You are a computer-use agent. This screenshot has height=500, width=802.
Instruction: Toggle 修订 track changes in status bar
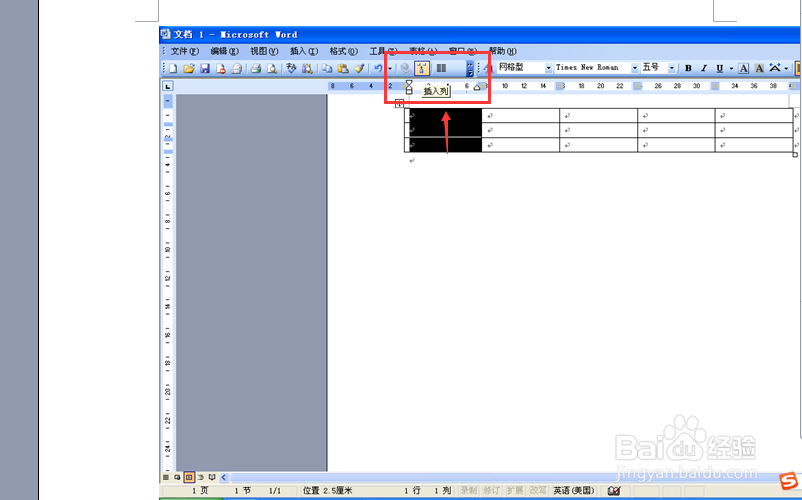point(492,491)
